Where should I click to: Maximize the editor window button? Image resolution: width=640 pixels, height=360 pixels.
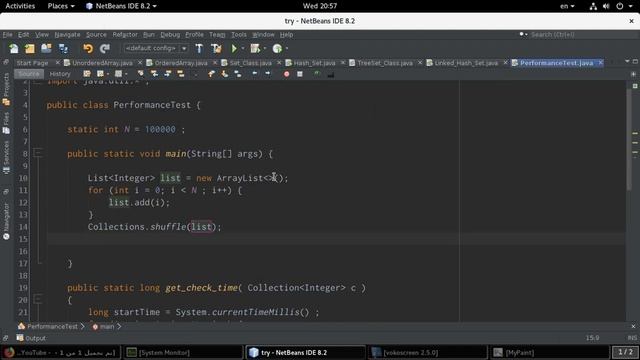pyautogui.click(x=635, y=61)
